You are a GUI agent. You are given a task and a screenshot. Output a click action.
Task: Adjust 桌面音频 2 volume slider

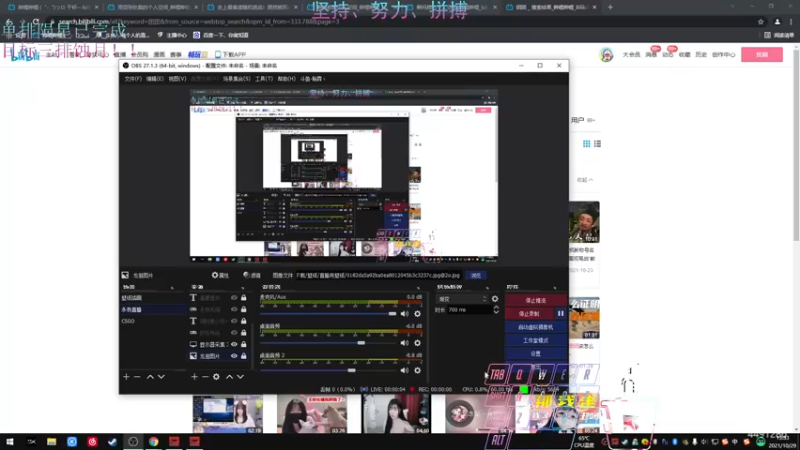[x=352, y=370]
